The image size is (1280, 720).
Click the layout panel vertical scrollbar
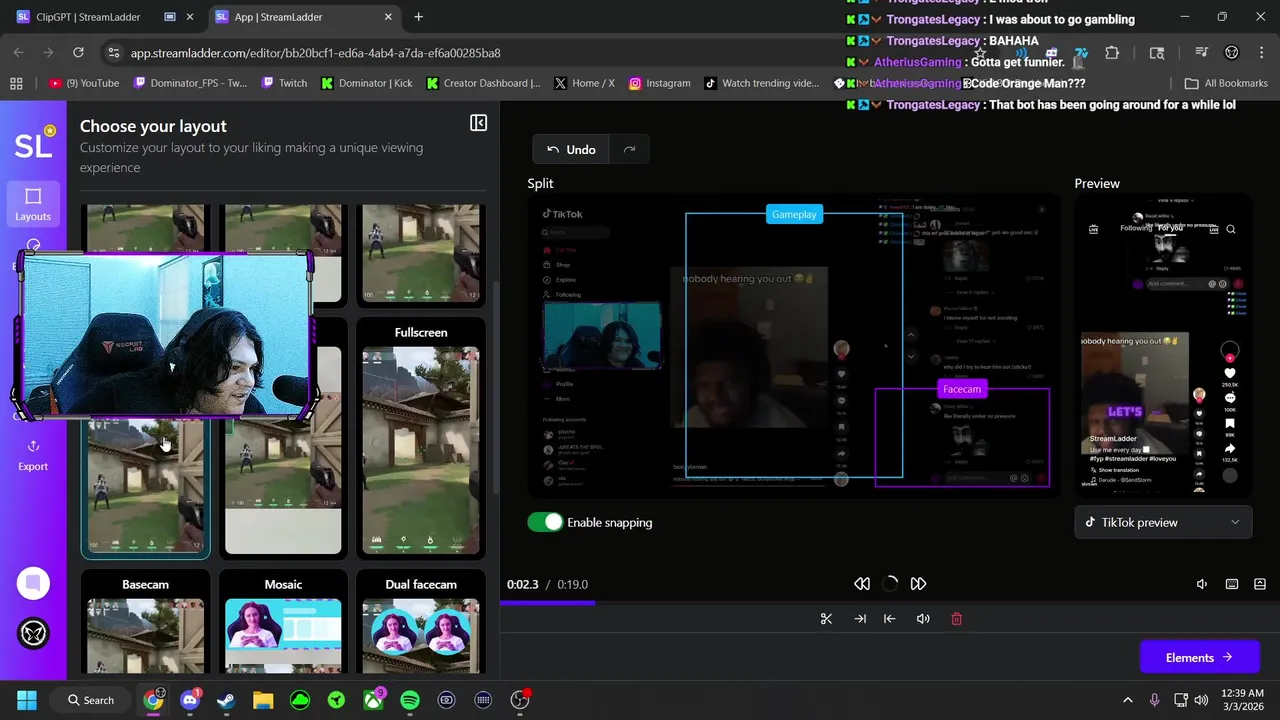(x=494, y=390)
